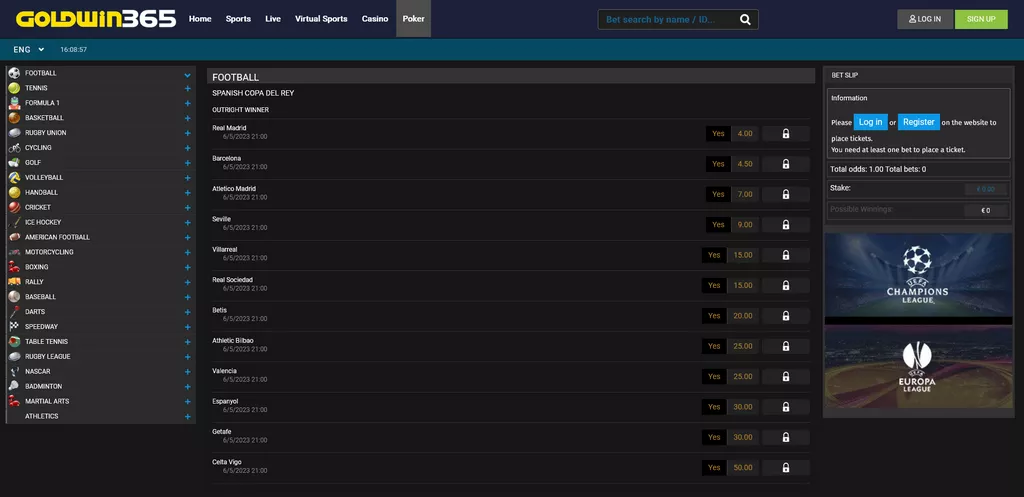Select Barcelona Yes 4.50 odds
1024x497 pixels.
[x=732, y=164]
